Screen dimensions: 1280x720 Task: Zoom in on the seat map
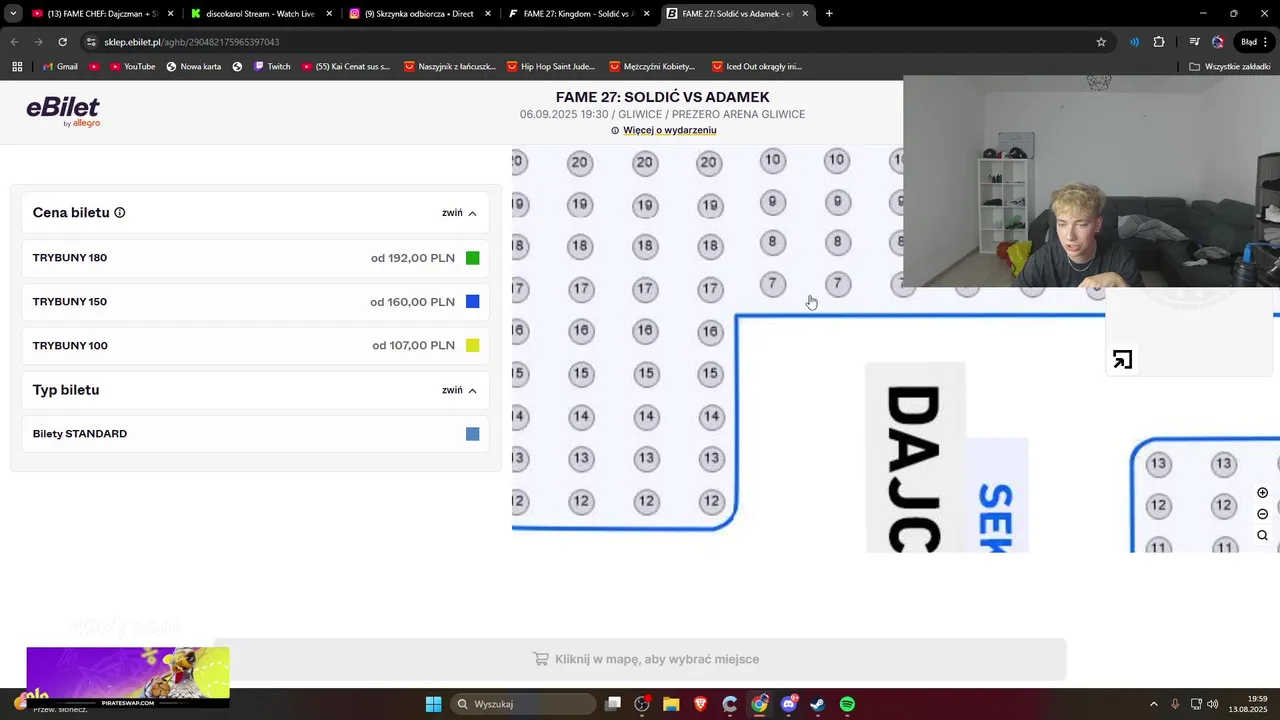[1262, 493]
